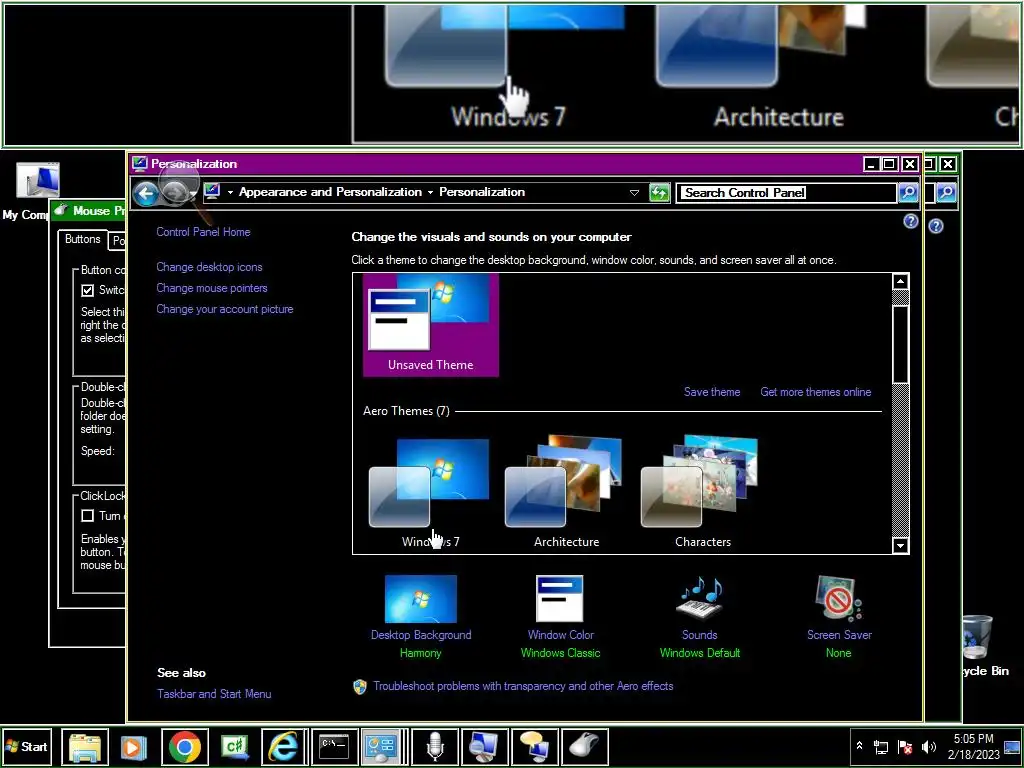Open help icon in Personalization window
Viewport: 1024px width, 768px height.
(910, 221)
